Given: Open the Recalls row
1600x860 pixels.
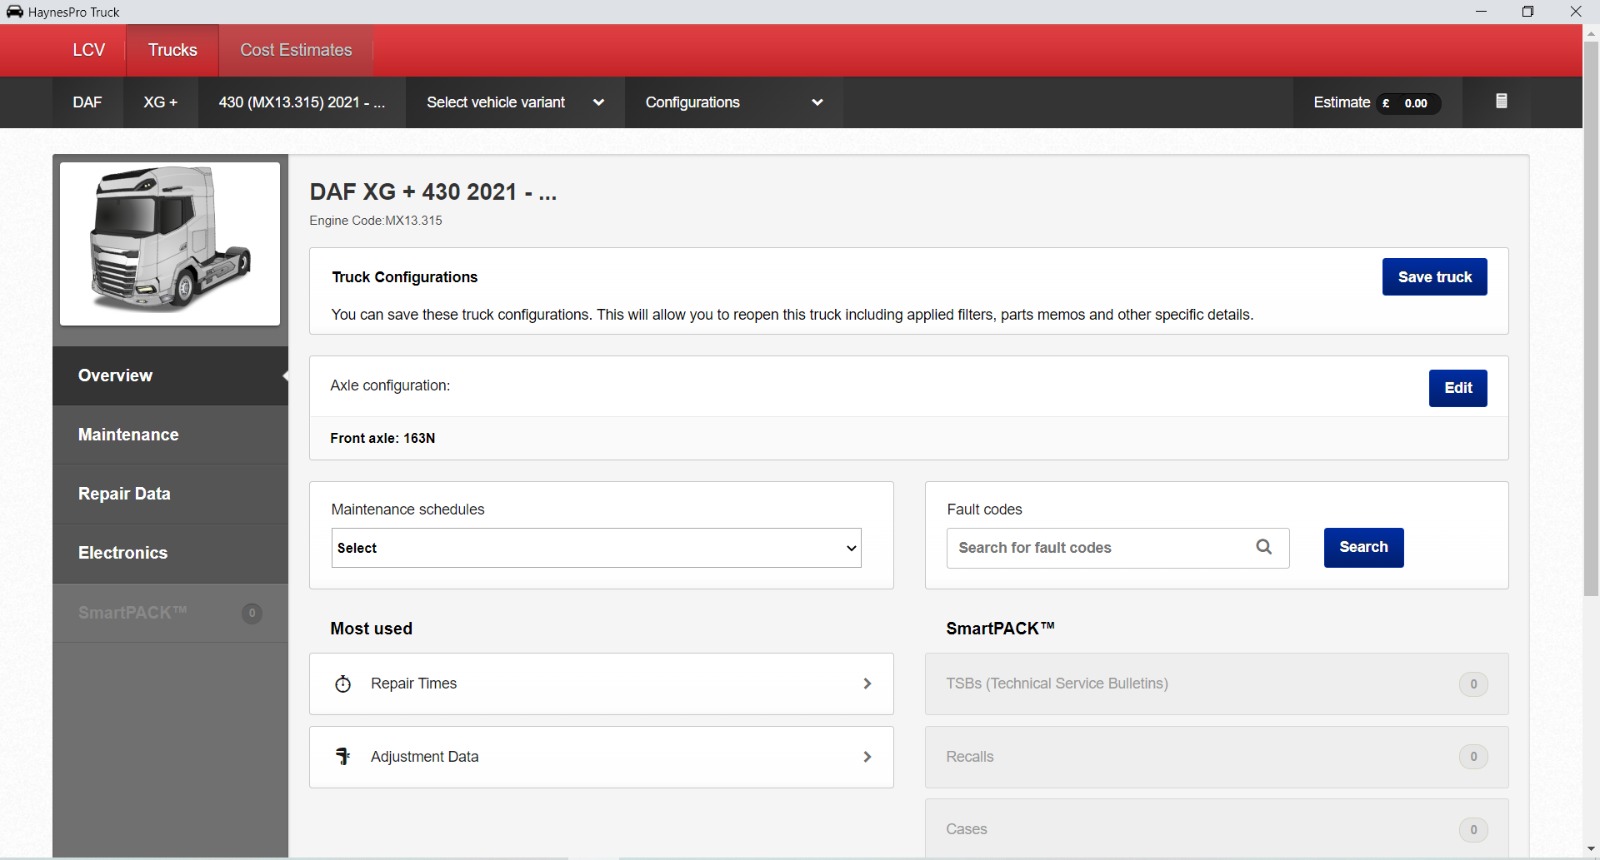Looking at the screenshot, I should click(1216, 757).
